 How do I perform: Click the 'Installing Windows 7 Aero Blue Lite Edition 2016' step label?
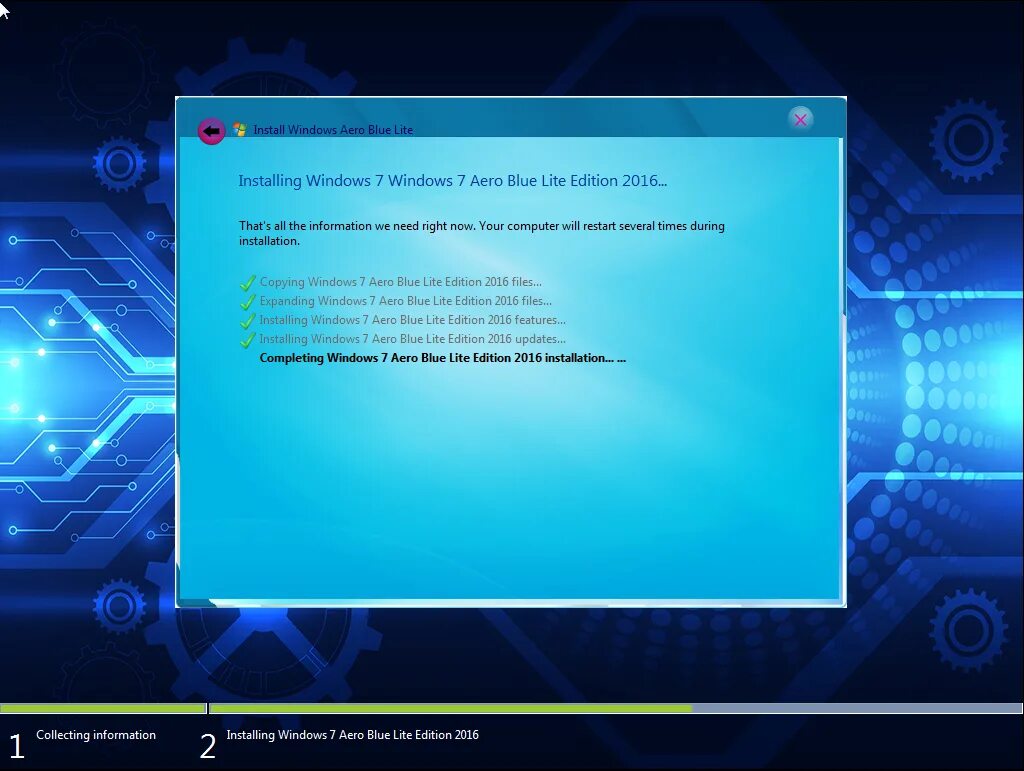[x=353, y=735]
